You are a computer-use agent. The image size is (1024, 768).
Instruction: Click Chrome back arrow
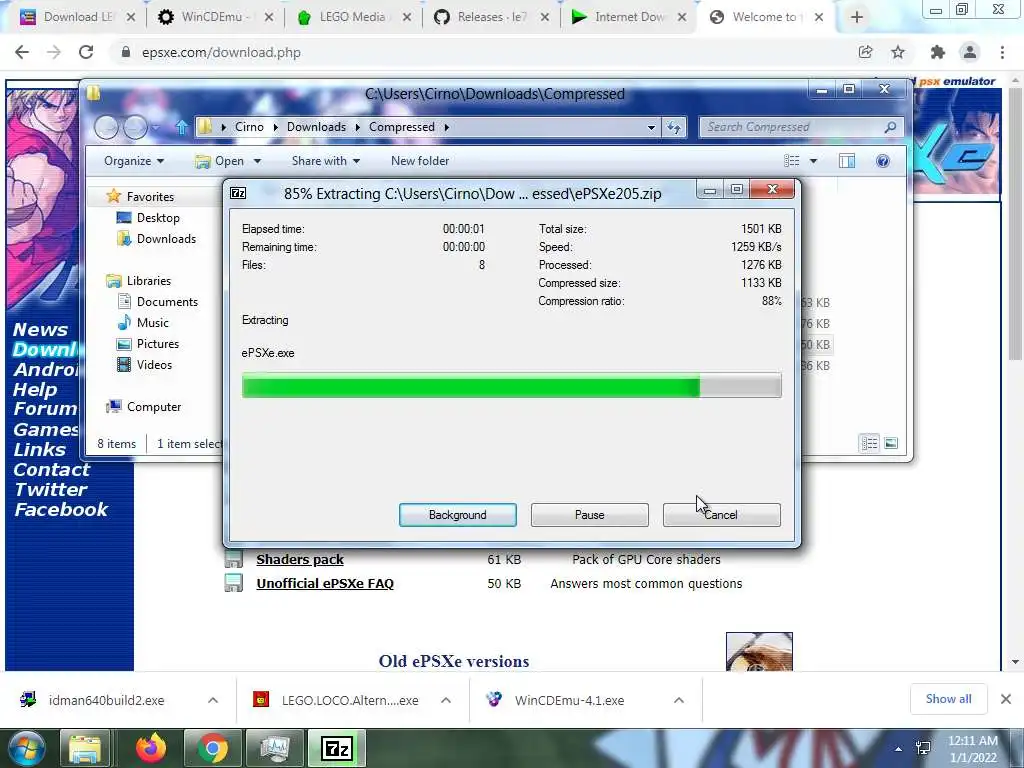point(22,52)
